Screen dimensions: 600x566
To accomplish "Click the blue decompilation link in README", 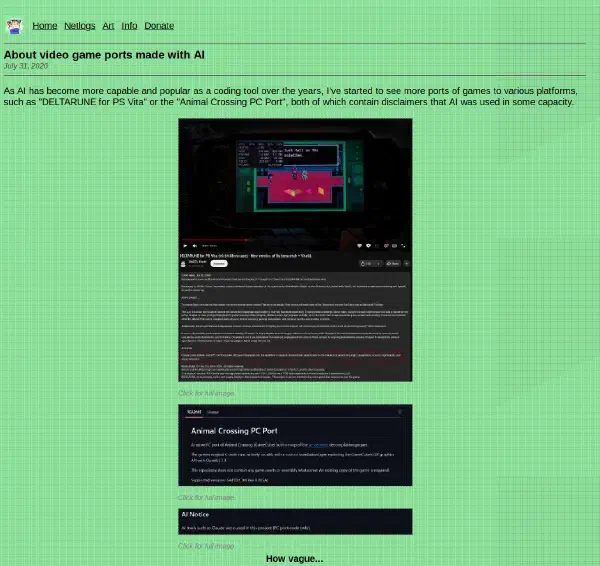I will [318, 445].
